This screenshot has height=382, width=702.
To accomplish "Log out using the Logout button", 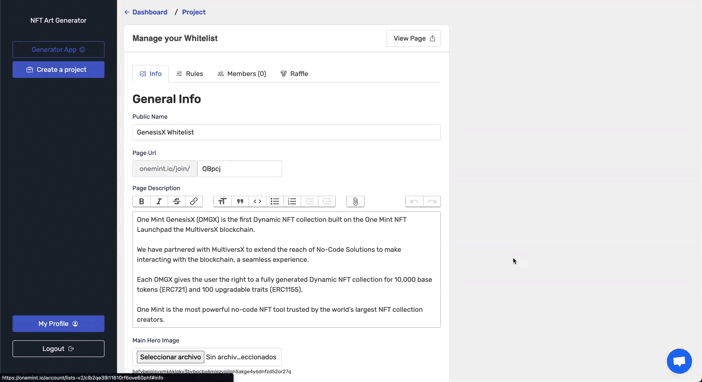I will click(59, 349).
